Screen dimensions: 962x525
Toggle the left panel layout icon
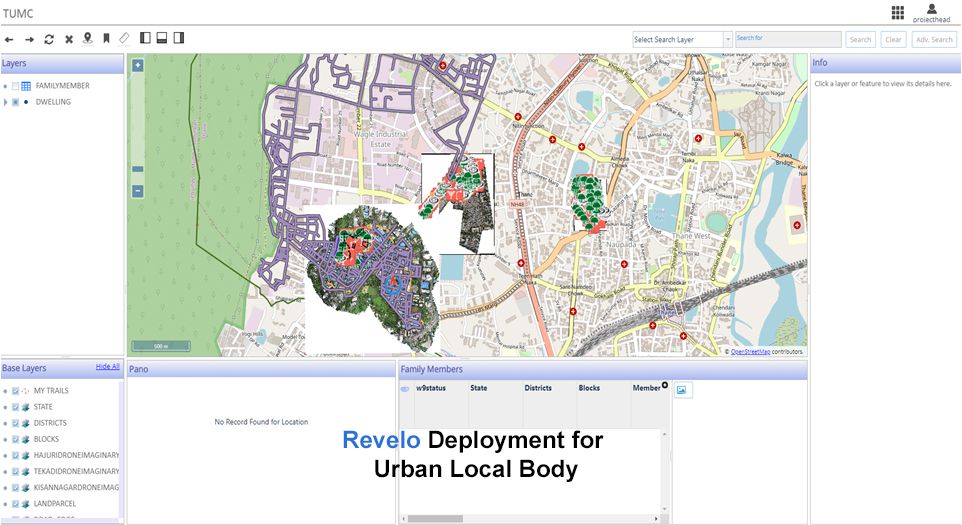click(145, 38)
